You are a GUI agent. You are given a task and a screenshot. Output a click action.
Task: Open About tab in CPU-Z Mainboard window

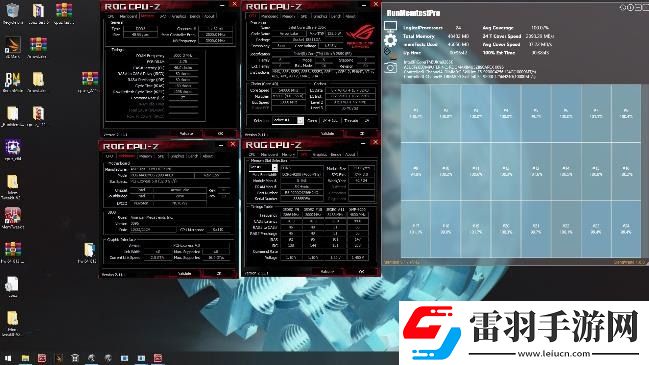coord(208,156)
